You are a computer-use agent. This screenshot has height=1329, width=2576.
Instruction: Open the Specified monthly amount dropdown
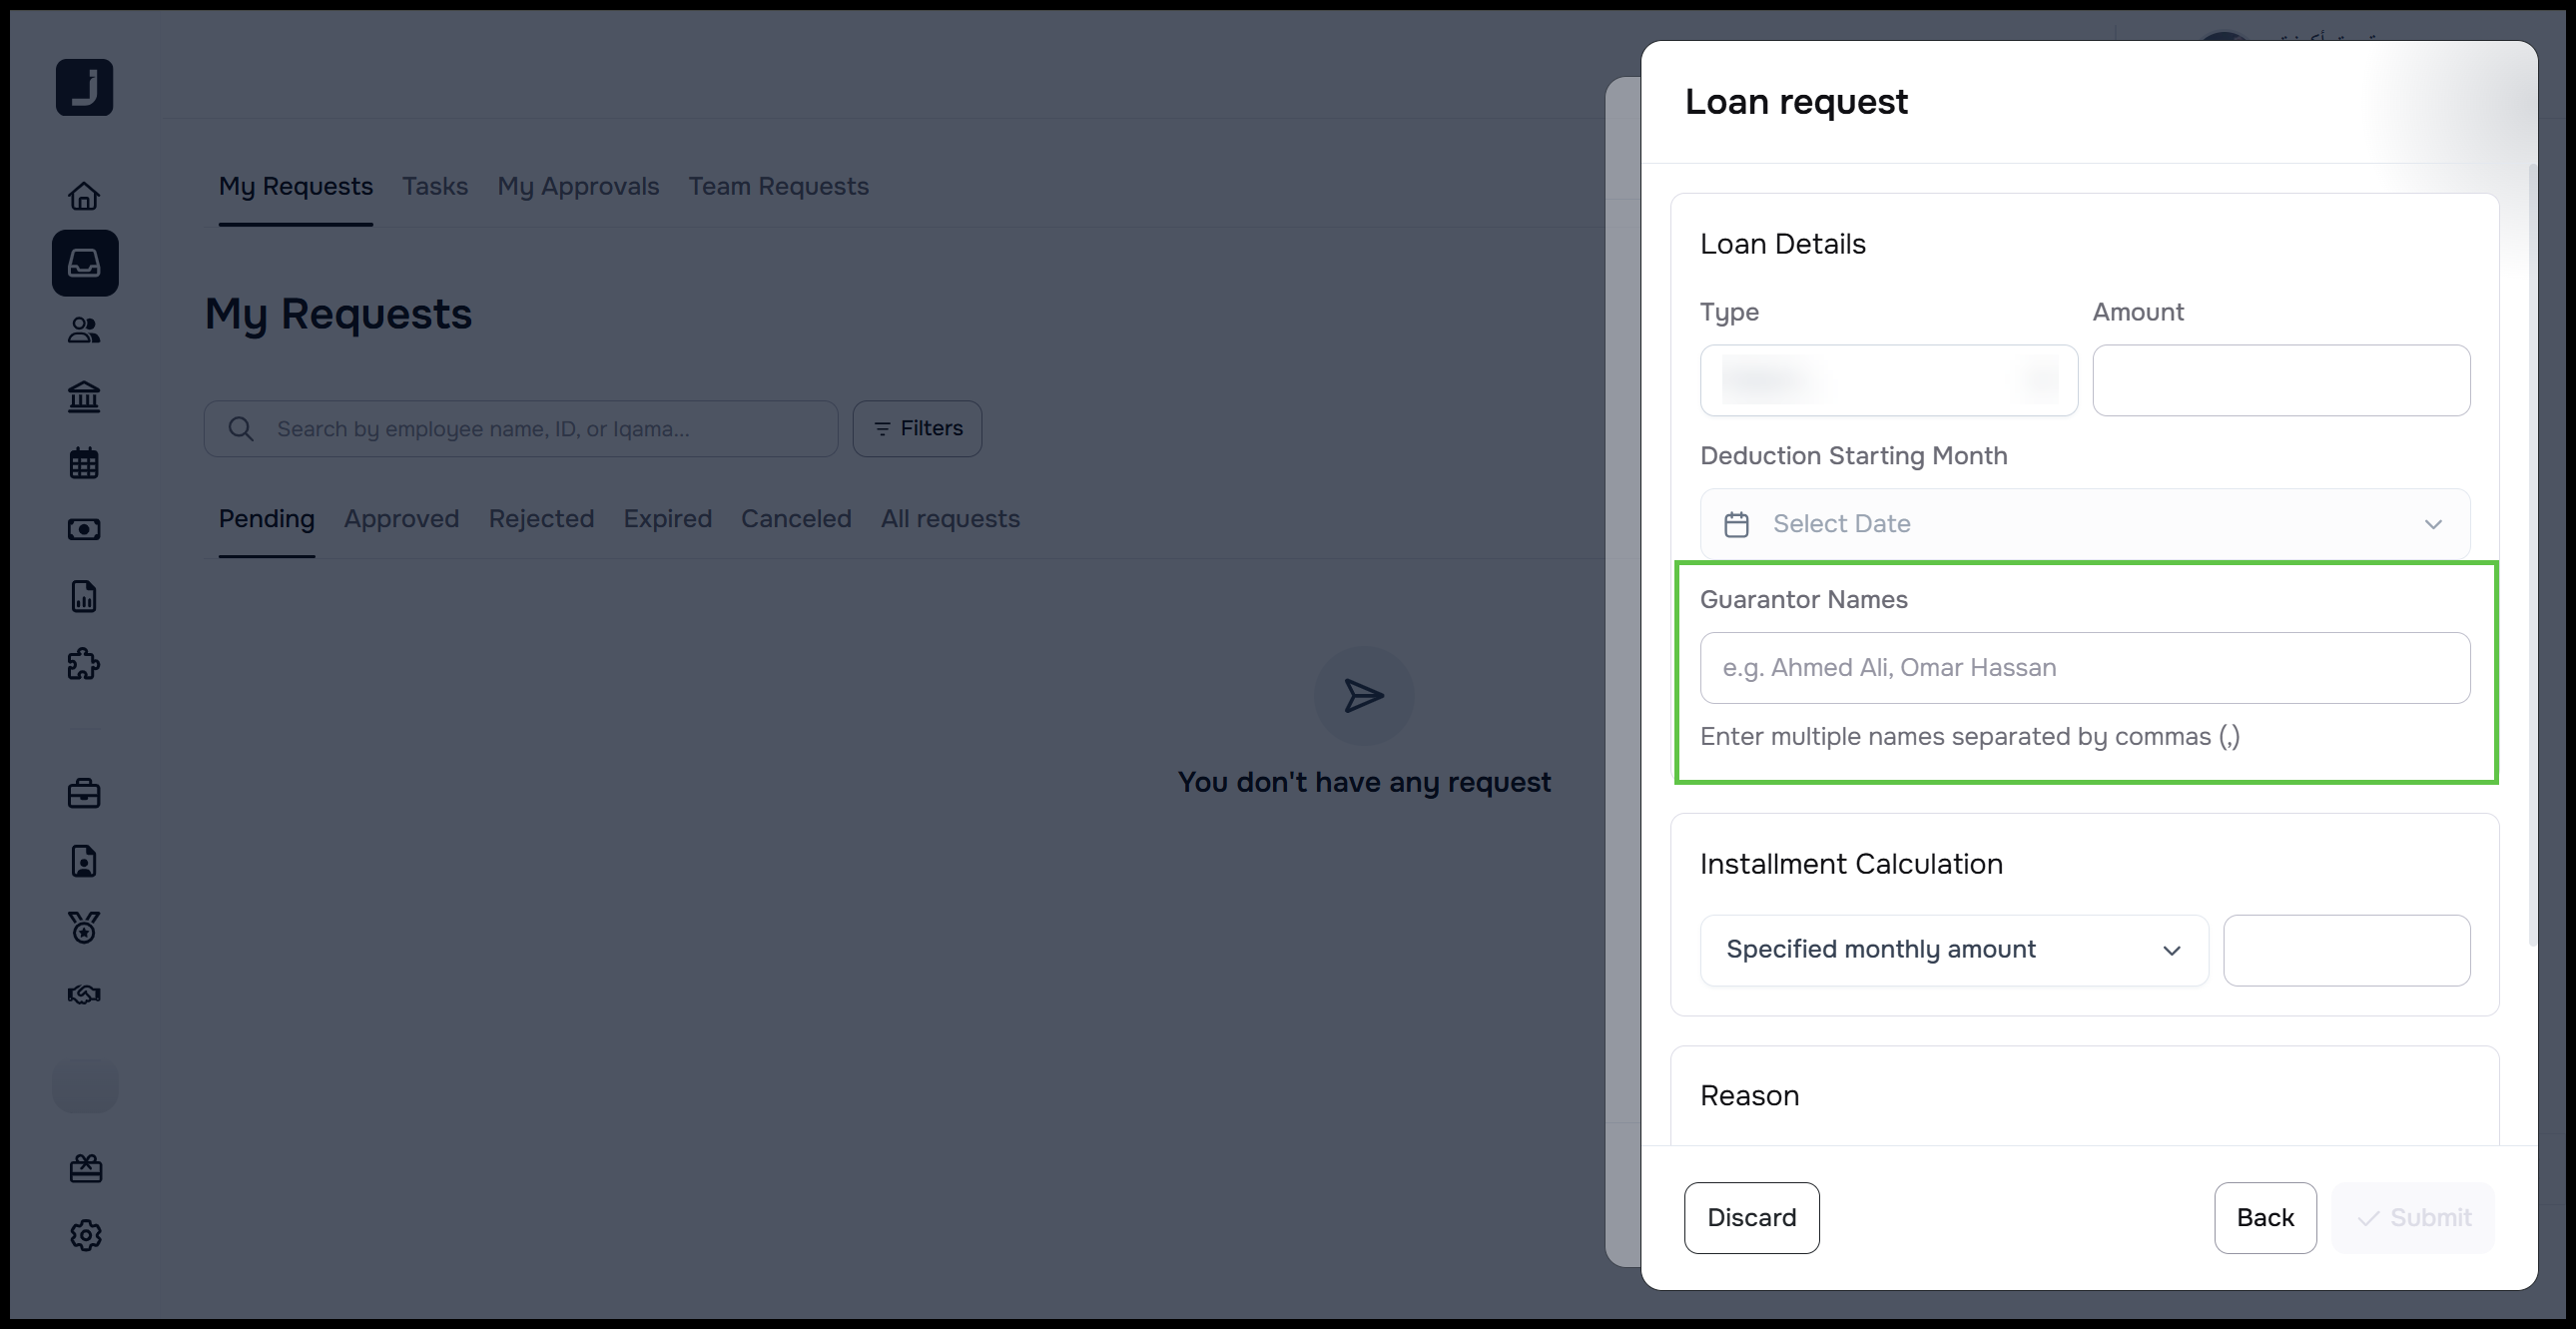coord(1953,950)
